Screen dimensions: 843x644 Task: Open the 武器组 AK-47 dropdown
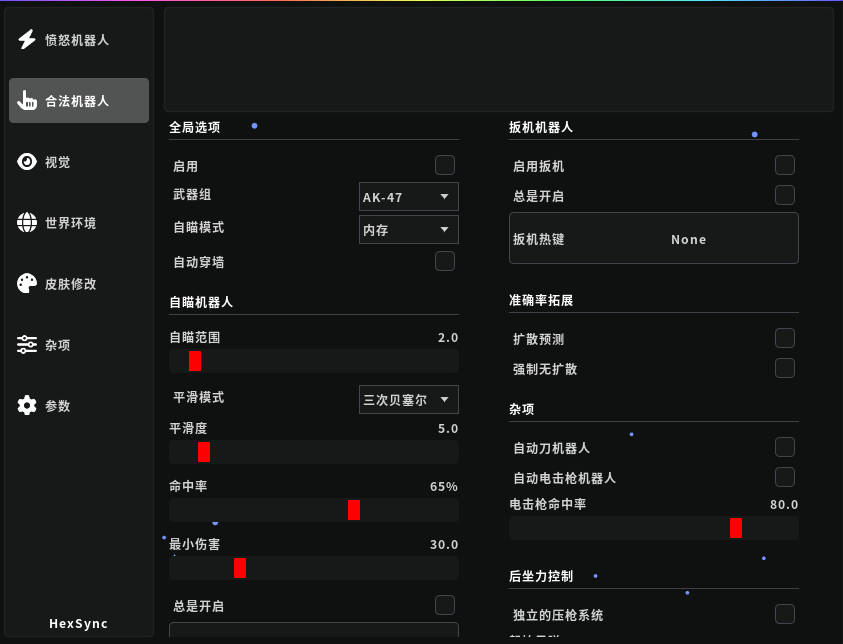(x=408, y=197)
